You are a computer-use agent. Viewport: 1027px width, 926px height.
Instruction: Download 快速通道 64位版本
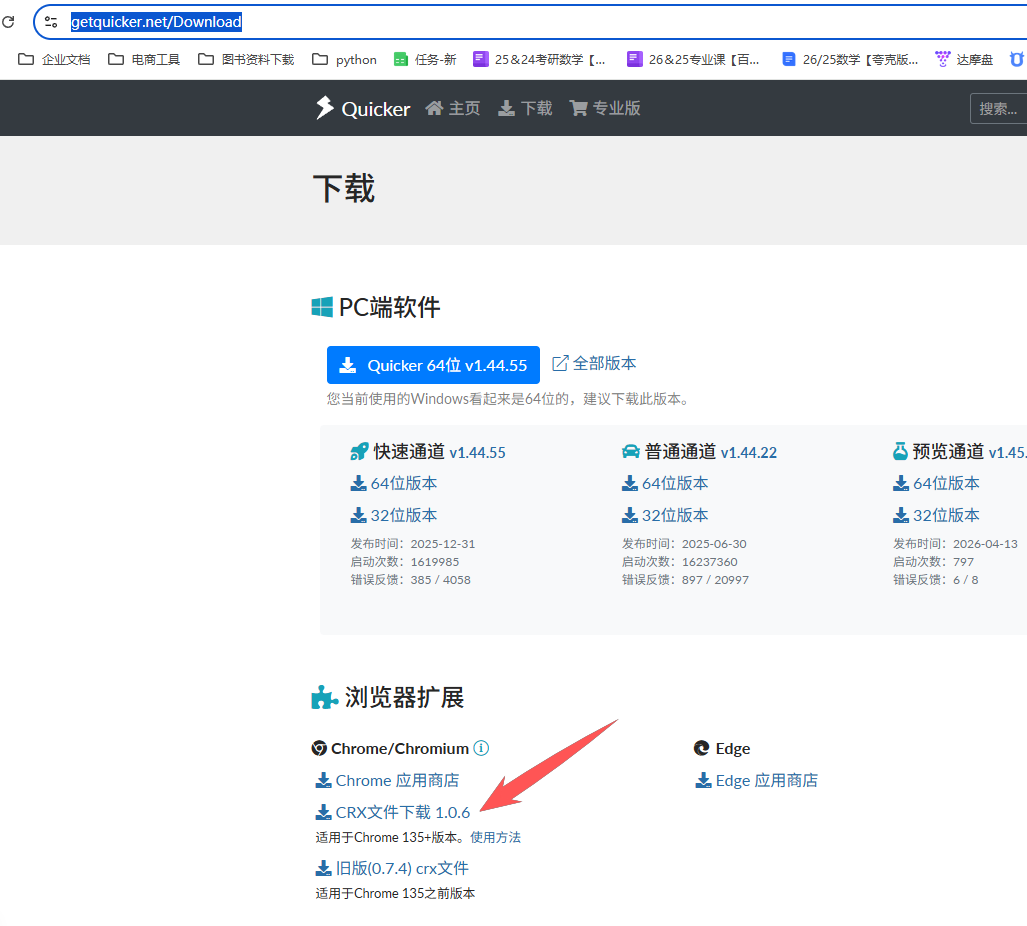coord(394,483)
